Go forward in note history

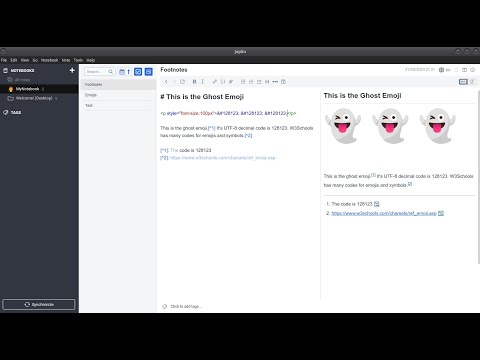(174, 82)
